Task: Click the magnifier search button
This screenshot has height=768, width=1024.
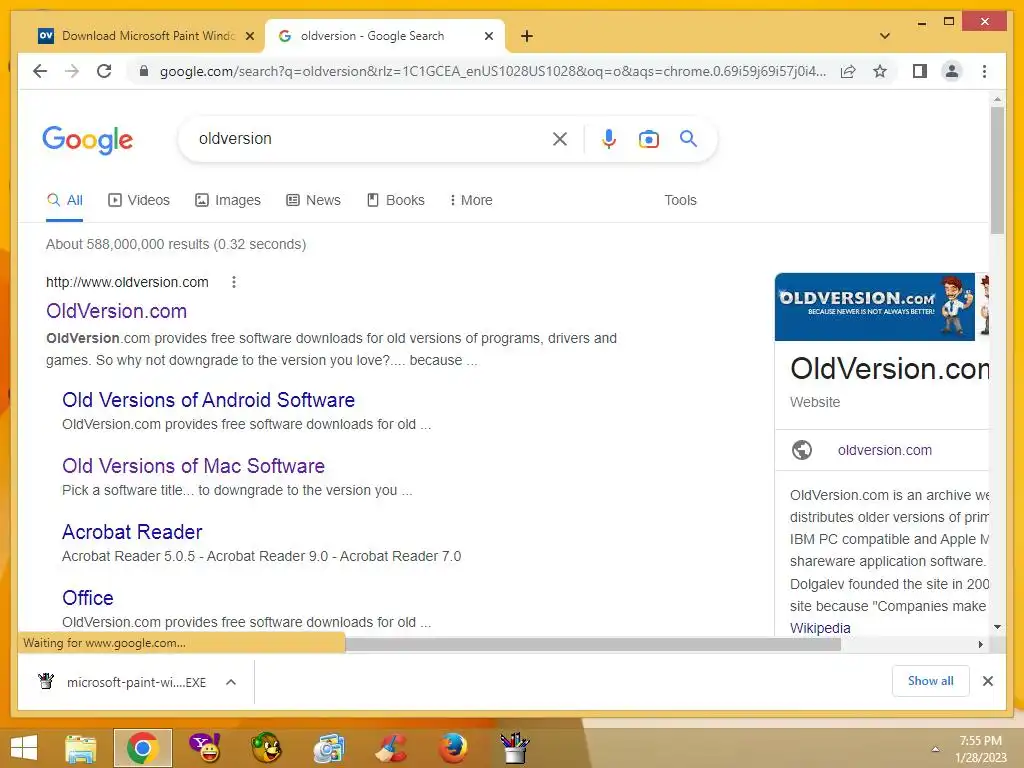Action: tap(688, 138)
